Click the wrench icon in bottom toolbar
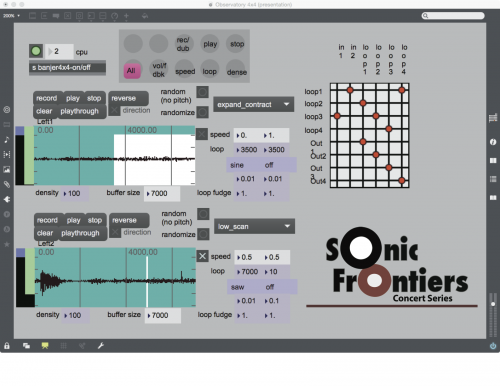This screenshot has height=386, width=500. 101,346
